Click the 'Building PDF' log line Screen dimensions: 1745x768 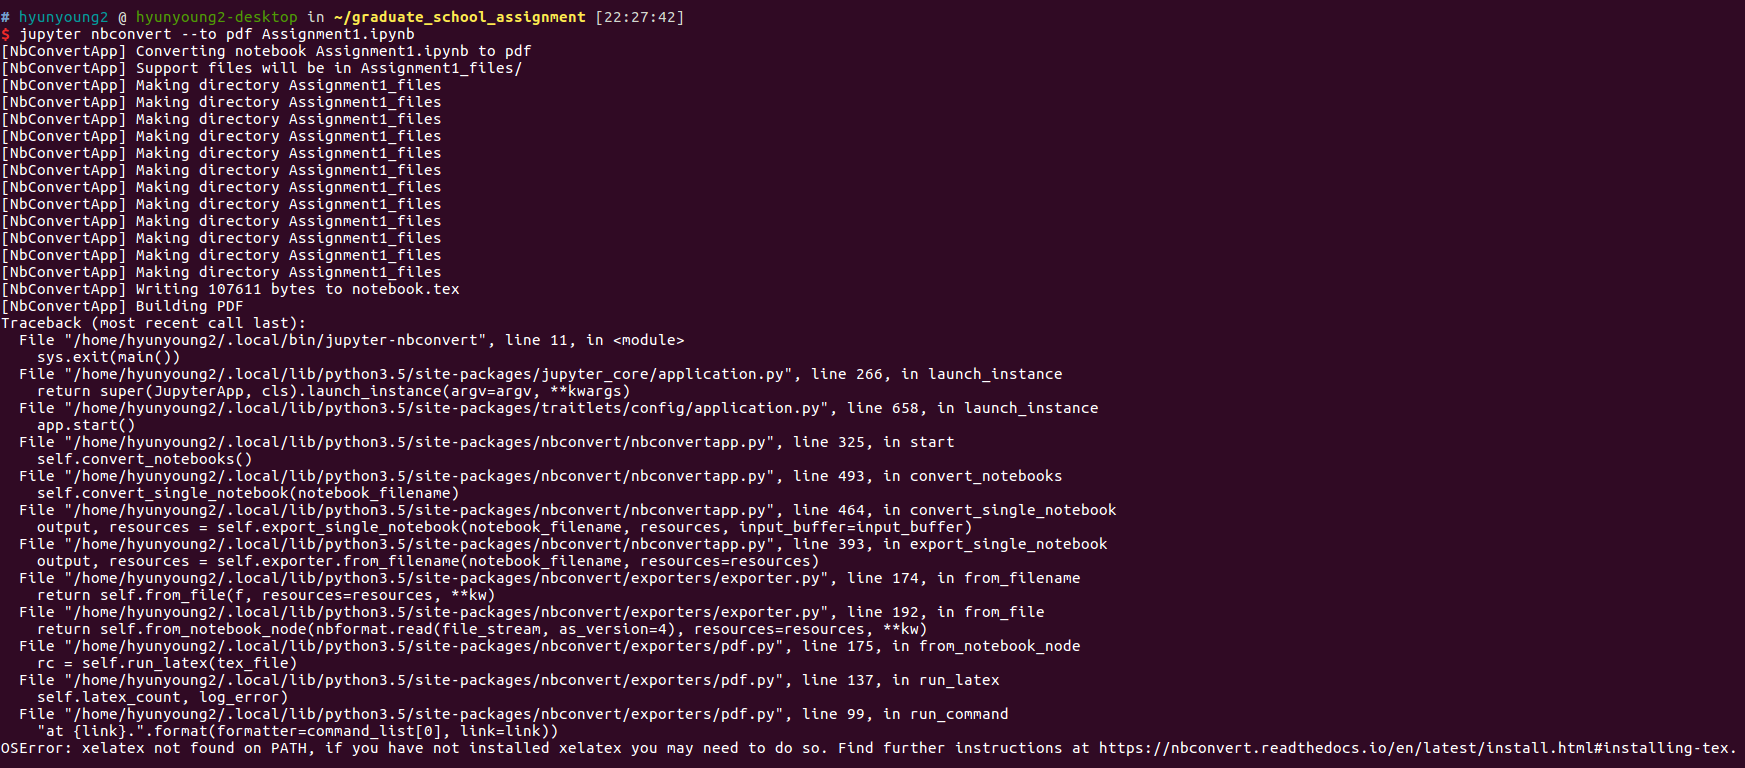pyautogui.click(x=122, y=306)
